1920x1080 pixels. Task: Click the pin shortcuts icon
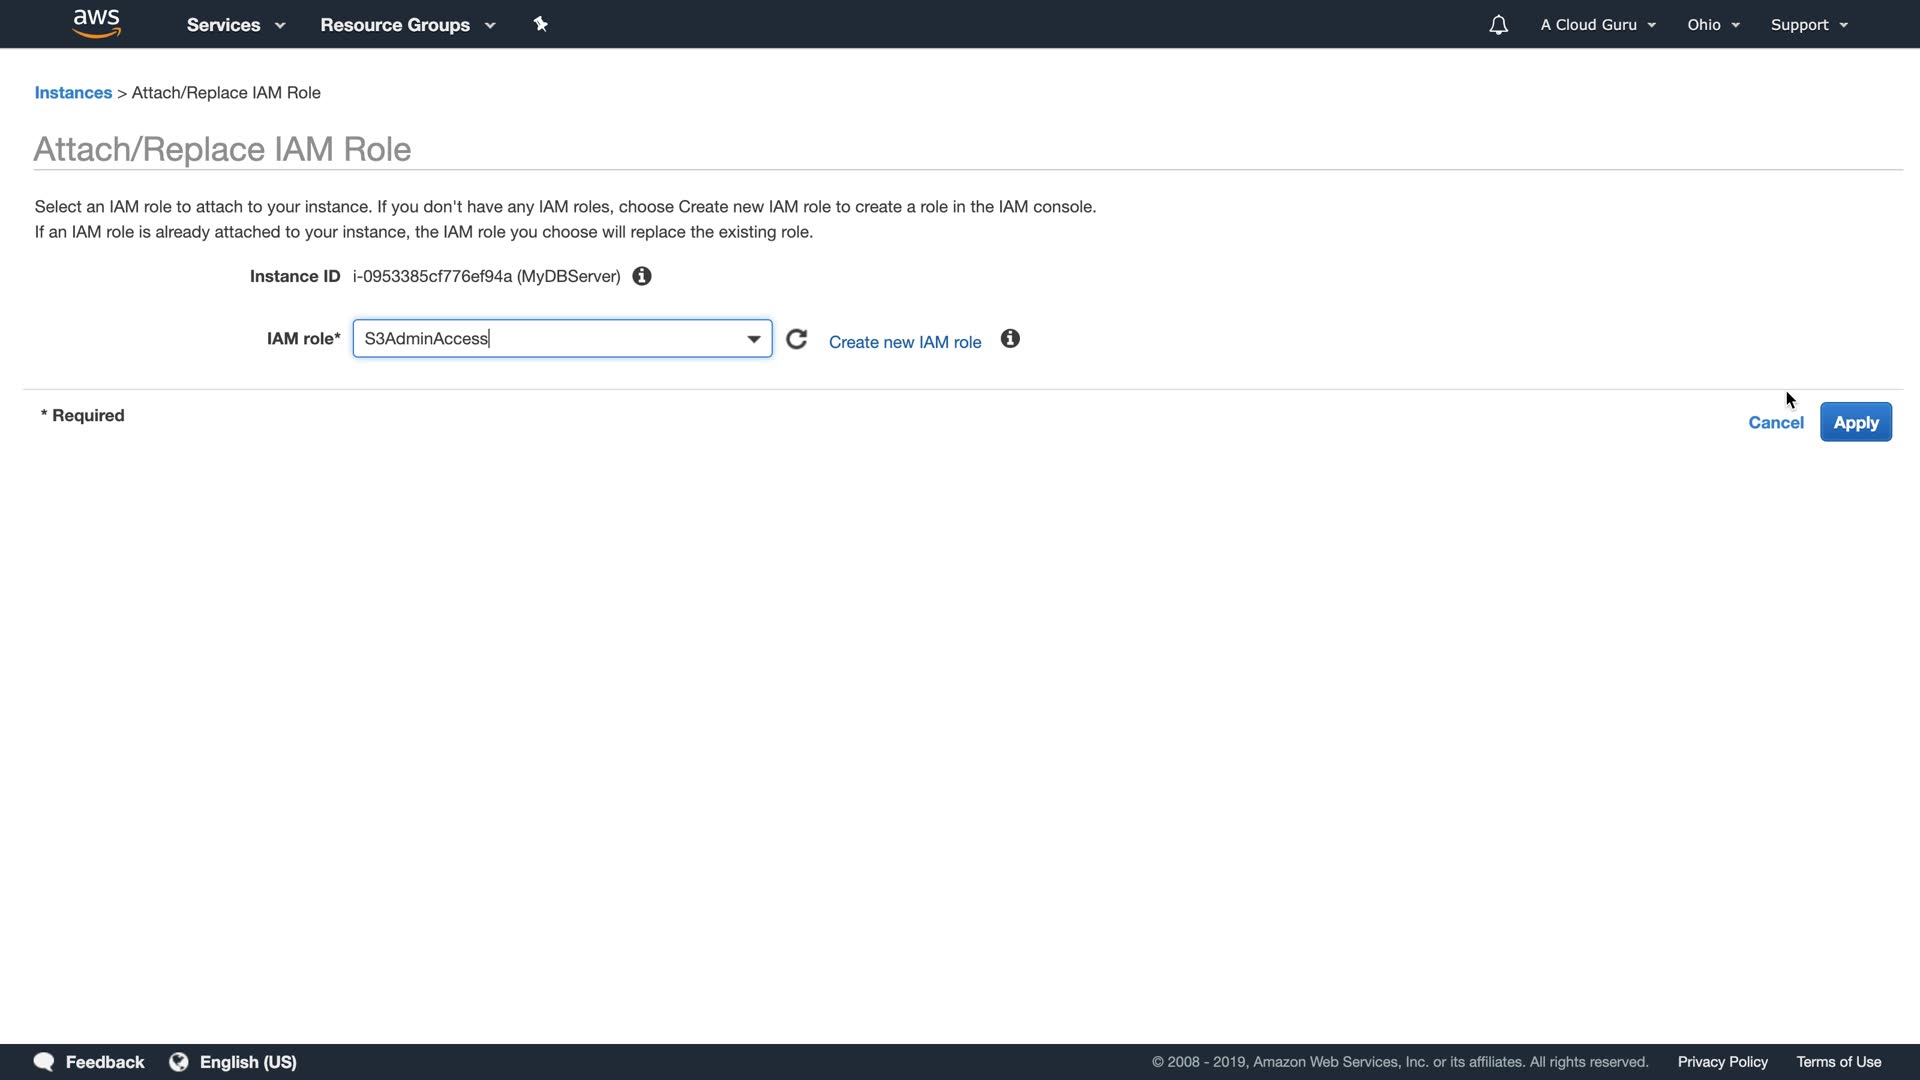point(540,24)
